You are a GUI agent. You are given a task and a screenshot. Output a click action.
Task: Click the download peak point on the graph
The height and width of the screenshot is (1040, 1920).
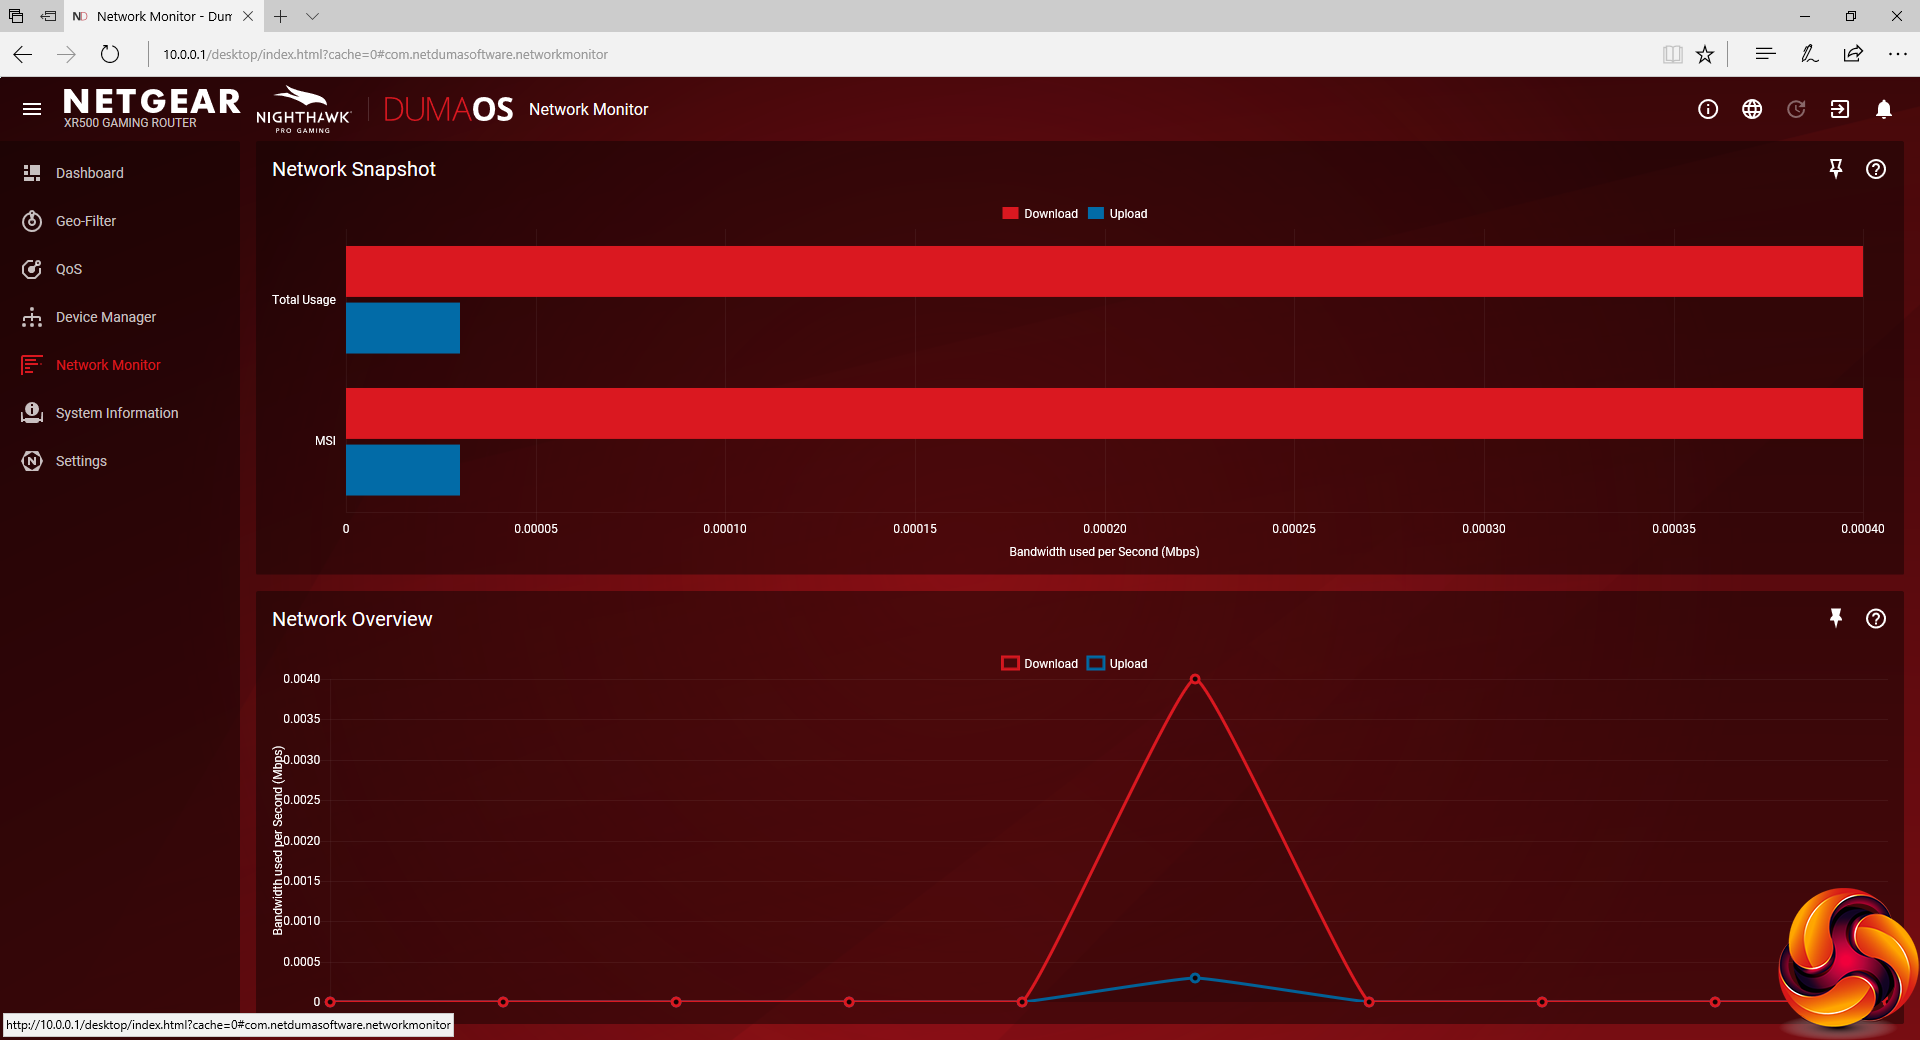click(1195, 679)
